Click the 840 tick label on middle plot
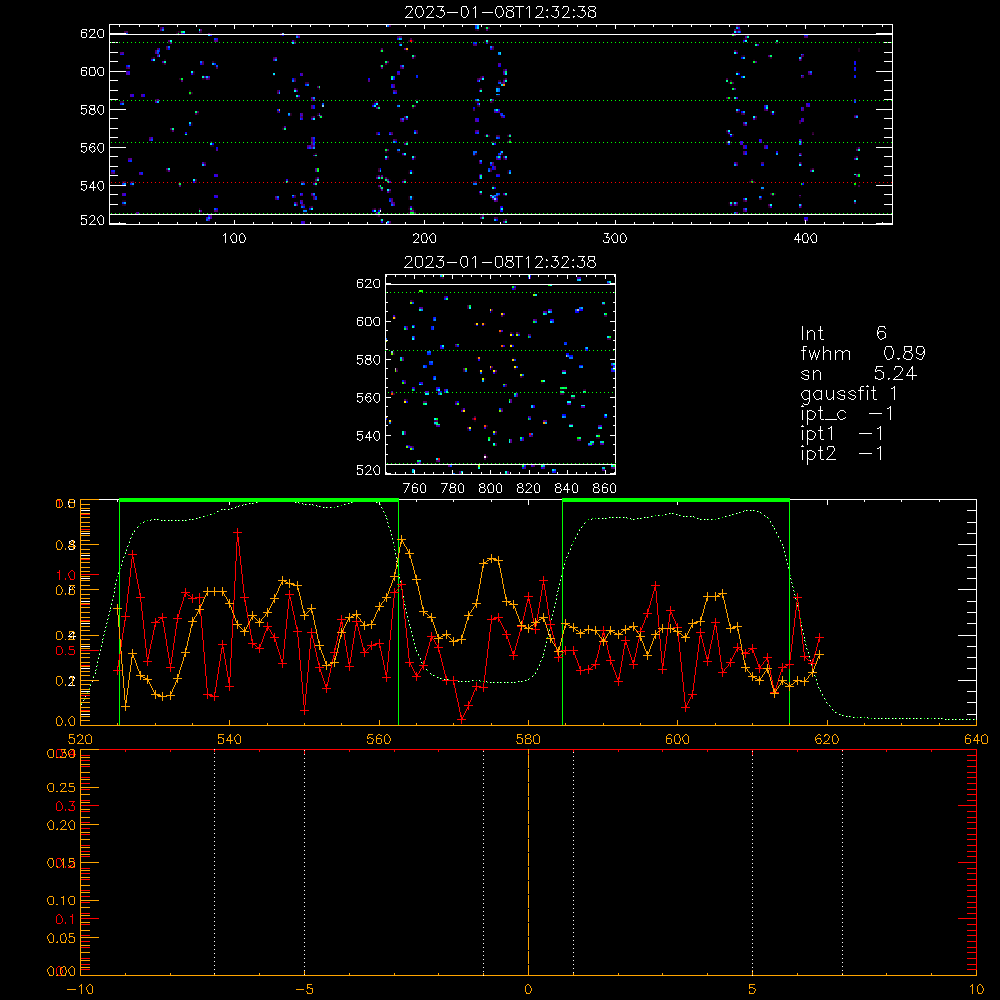 (x=566, y=489)
